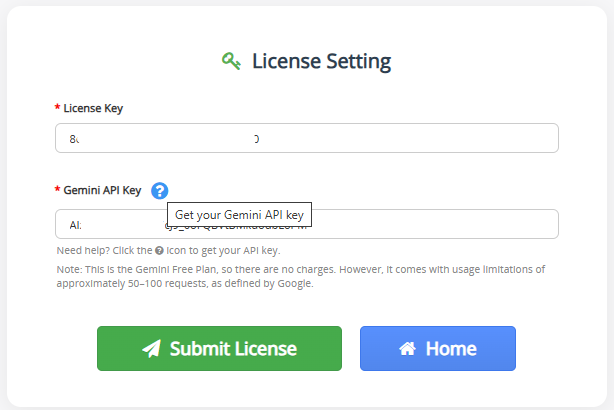Screen dimensions: 614x410
Task: Click the small question mark in the help text
Action: (x=159, y=251)
